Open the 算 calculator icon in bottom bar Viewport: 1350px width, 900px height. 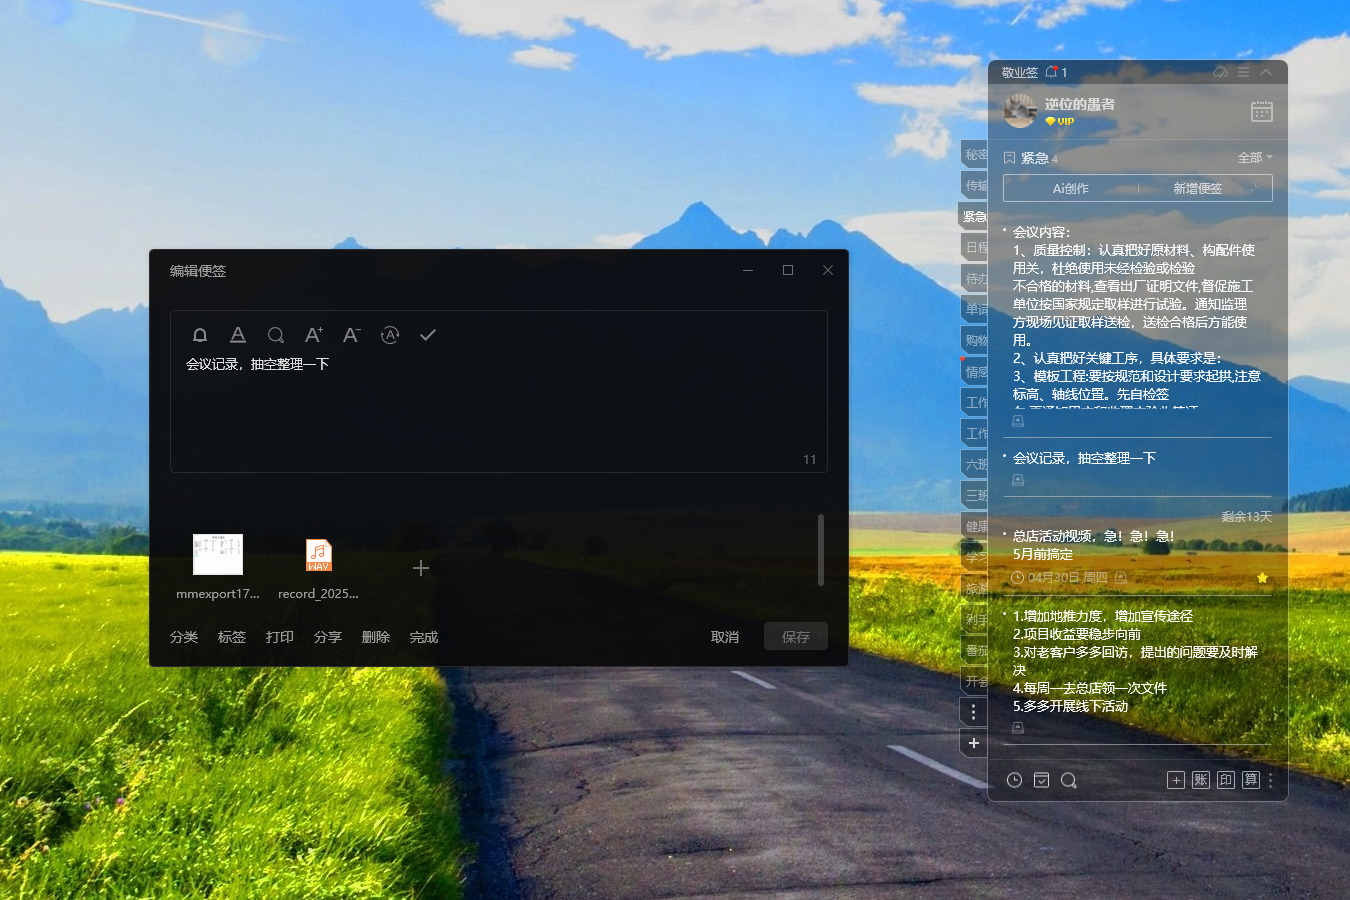coord(1250,779)
